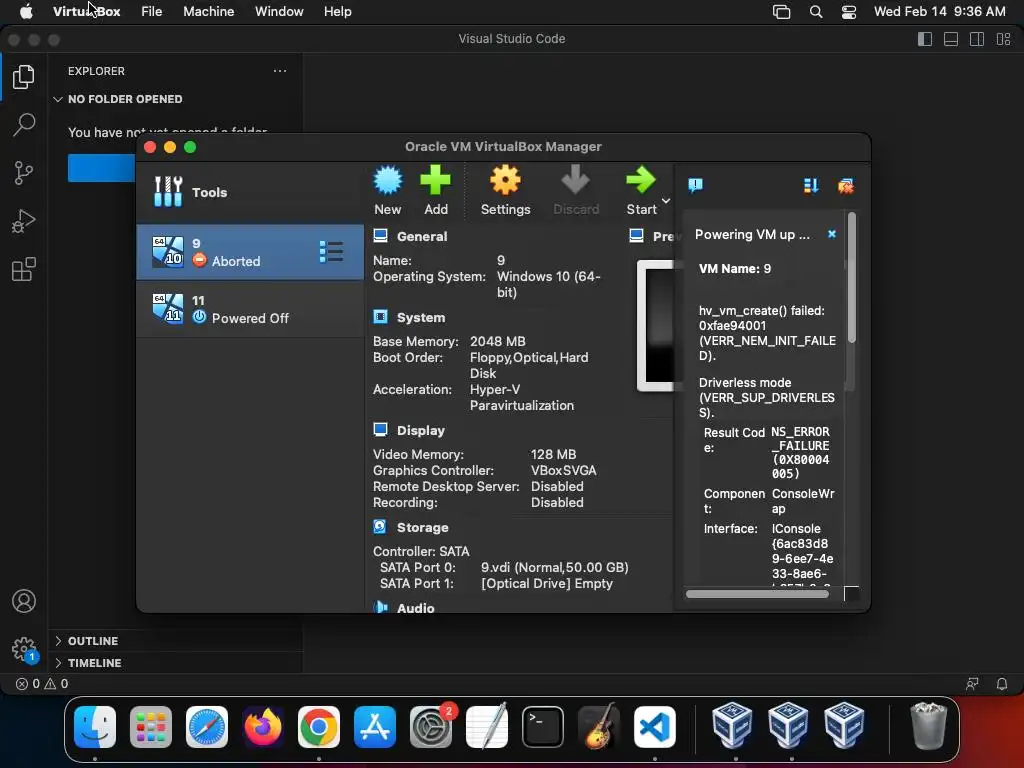The height and width of the screenshot is (768, 1024).
Task: Click the Tools icon in VirtualBox Manager
Action: click(x=168, y=192)
